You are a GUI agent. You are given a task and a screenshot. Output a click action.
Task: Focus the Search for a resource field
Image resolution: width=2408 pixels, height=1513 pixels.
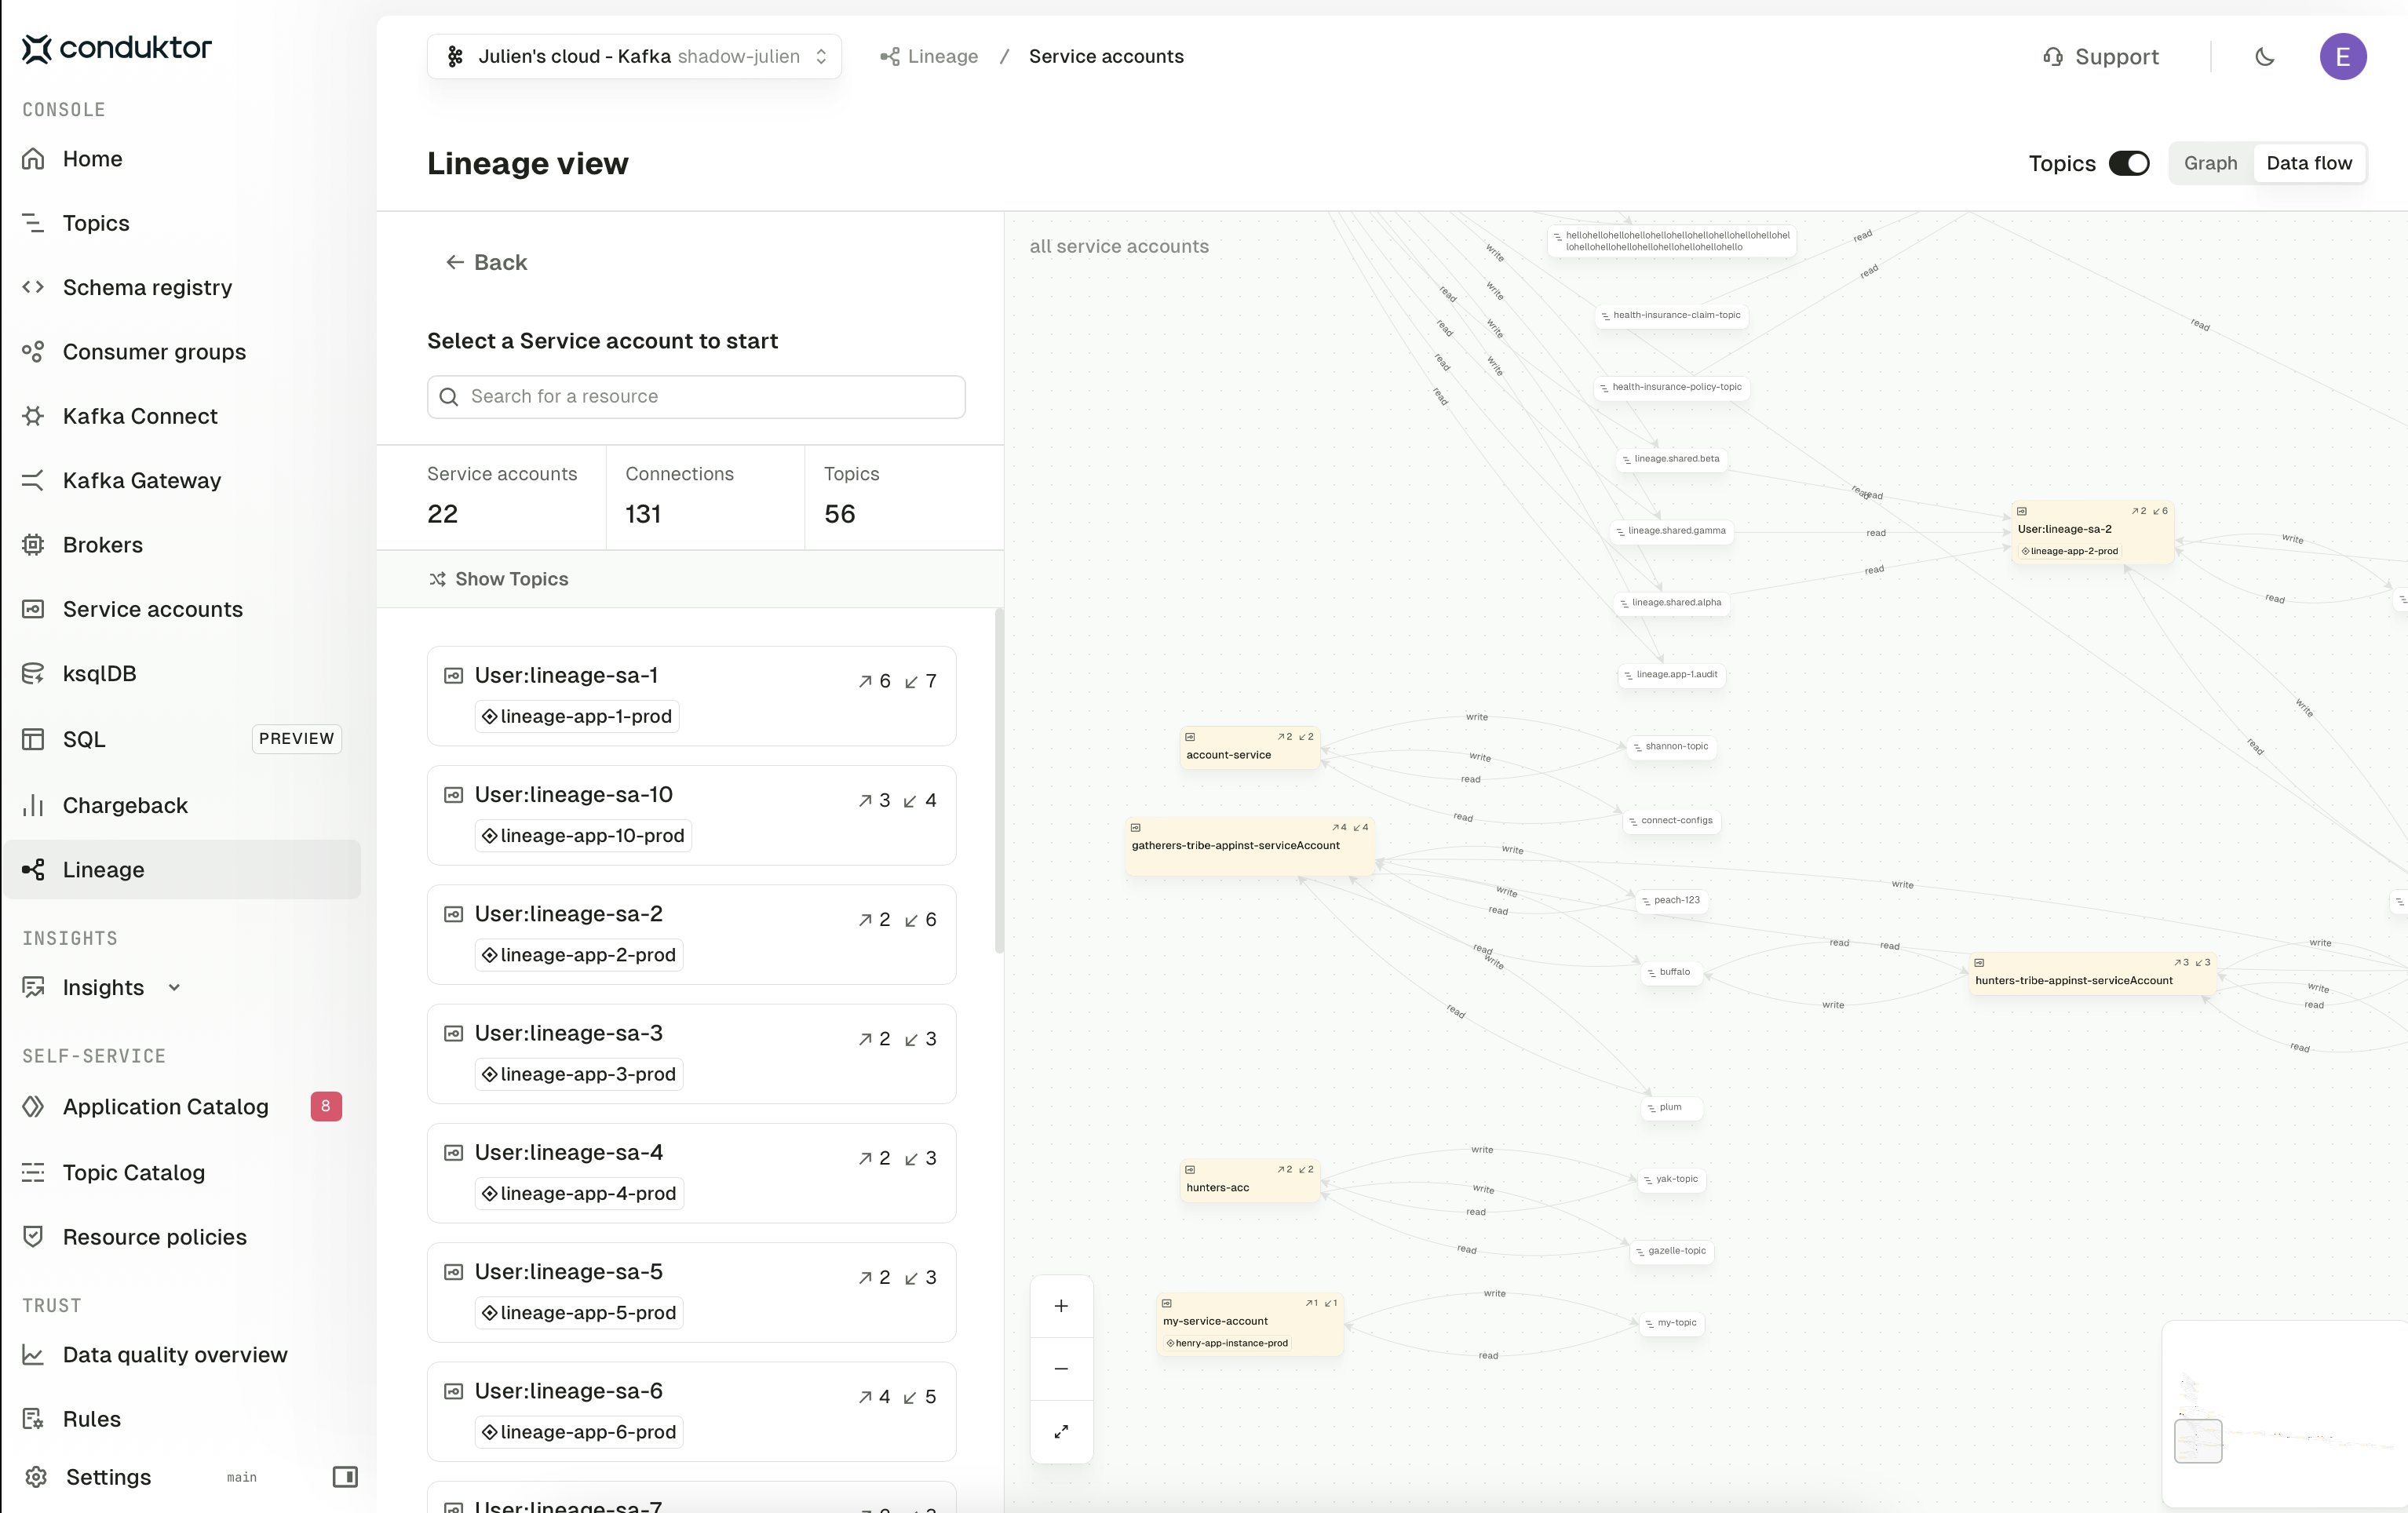pyautogui.click(x=696, y=397)
